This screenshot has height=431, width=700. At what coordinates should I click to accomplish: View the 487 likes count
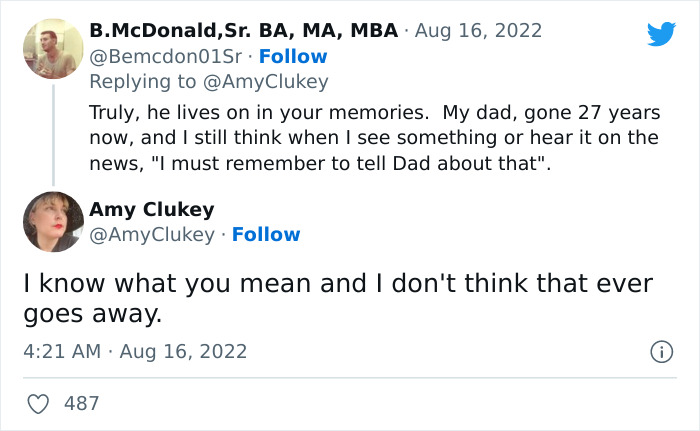[81, 404]
